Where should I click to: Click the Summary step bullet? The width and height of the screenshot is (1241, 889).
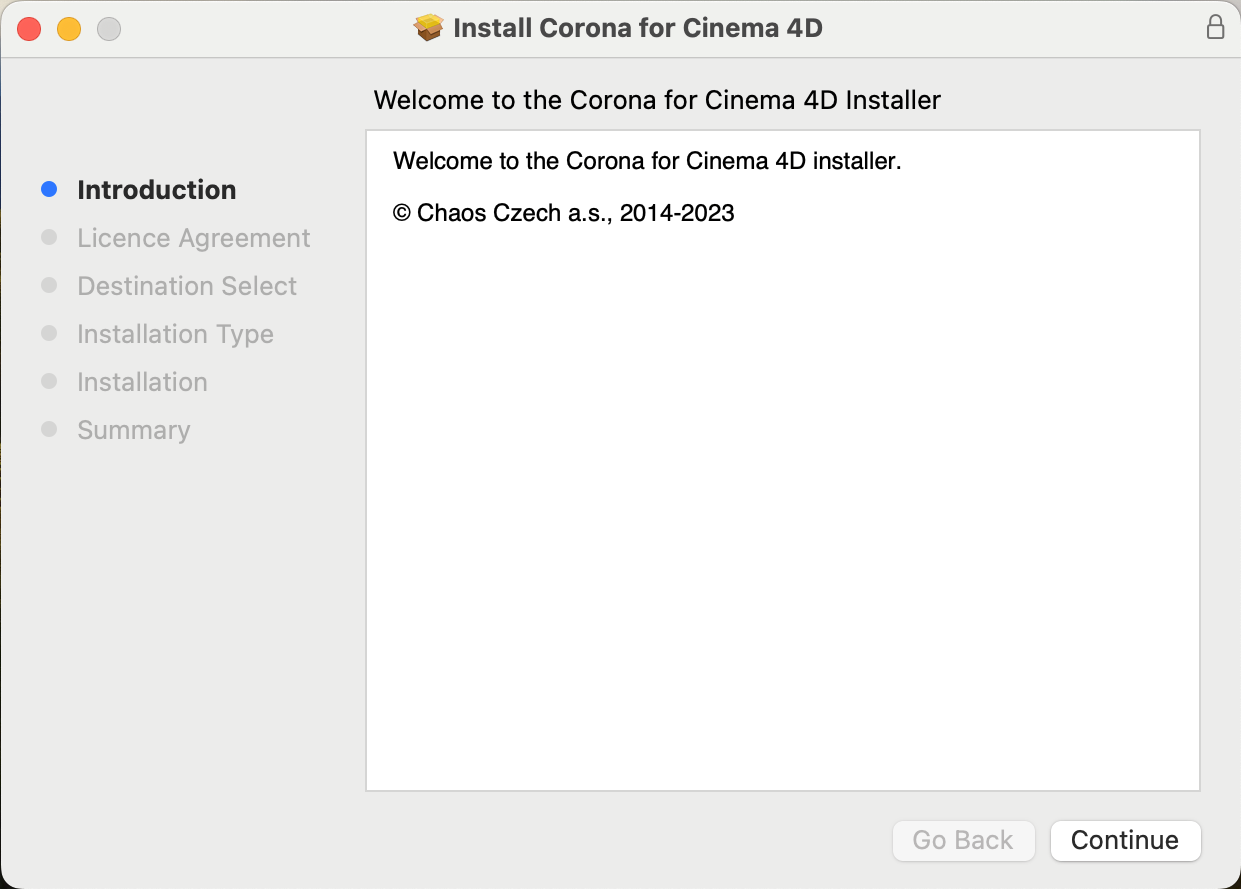pos(49,429)
